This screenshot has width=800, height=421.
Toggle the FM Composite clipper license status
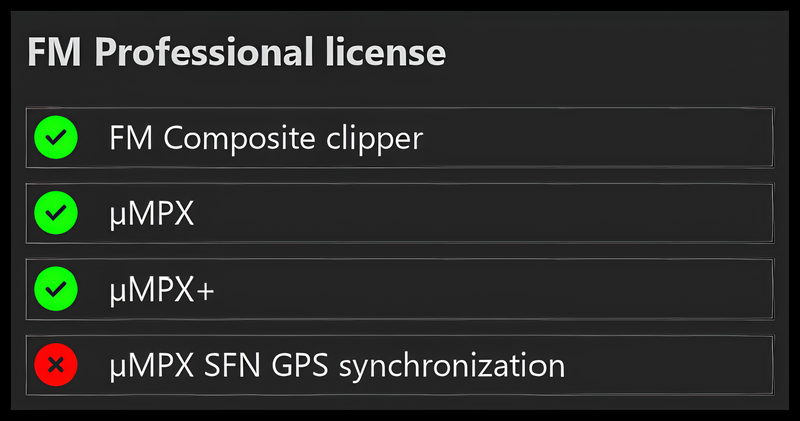coord(56,137)
